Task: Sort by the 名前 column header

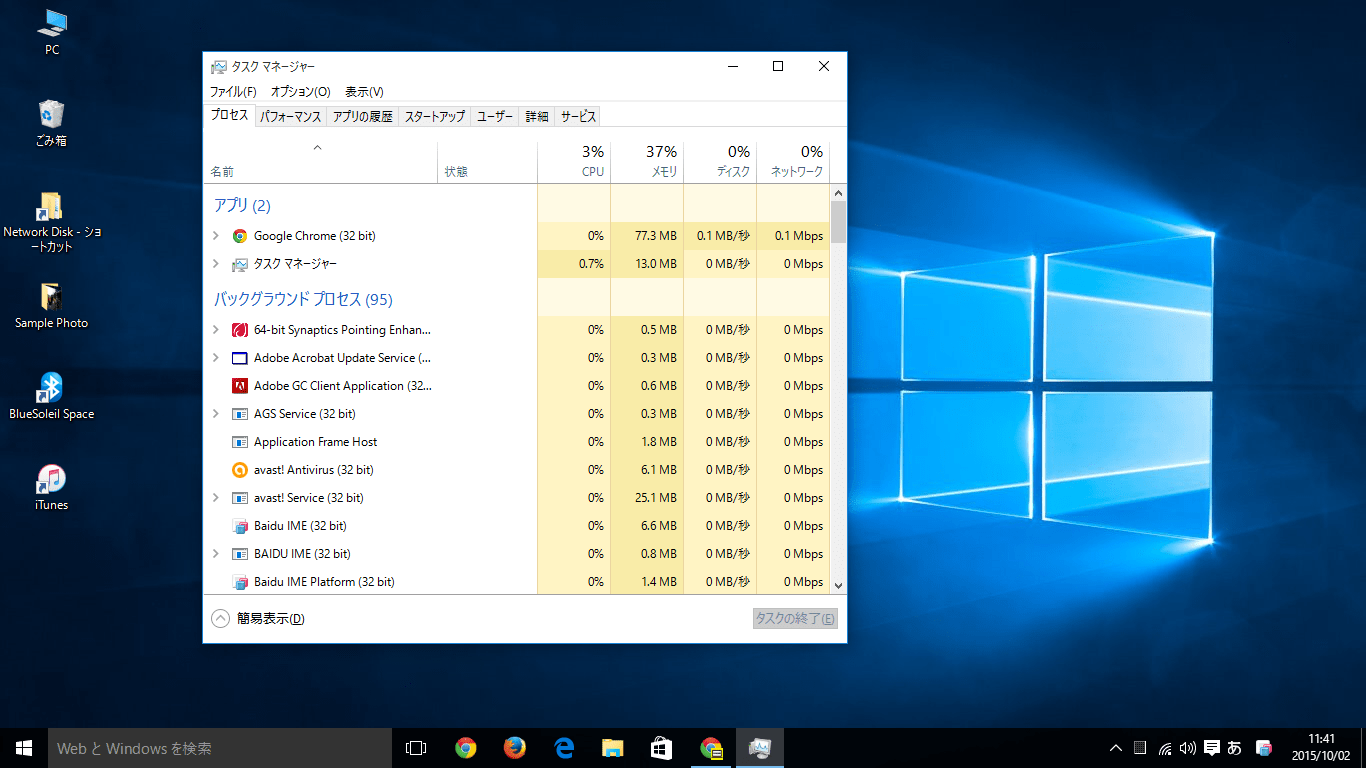Action: pyautogui.click(x=320, y=162)
